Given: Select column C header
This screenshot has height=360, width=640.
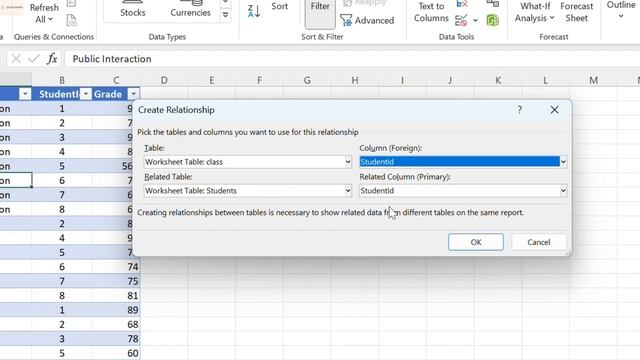Looking at the screenshot, I should click(x=116, y=80).
